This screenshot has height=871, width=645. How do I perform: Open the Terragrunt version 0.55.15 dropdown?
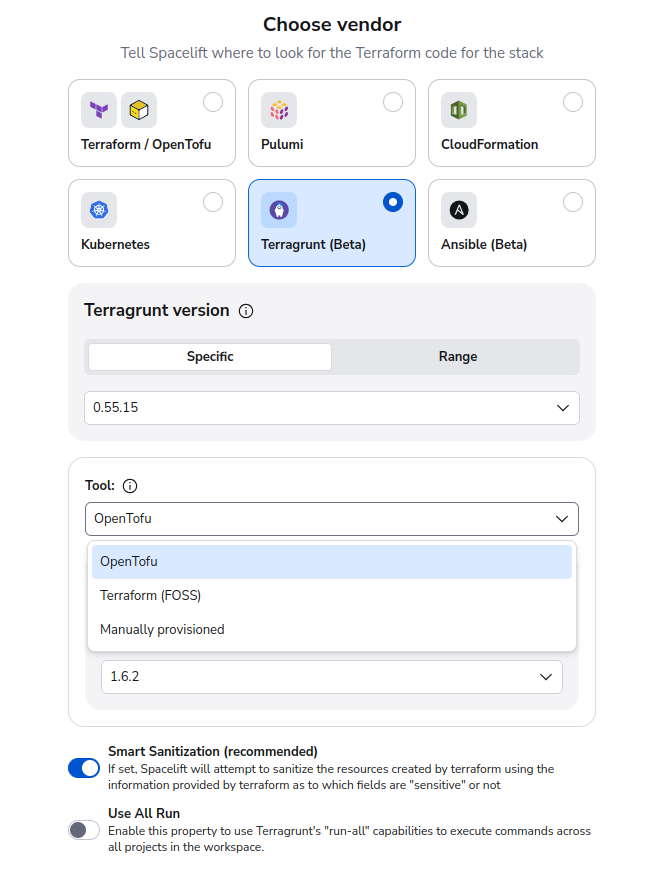pyautogui.click(x=331, y=408)
